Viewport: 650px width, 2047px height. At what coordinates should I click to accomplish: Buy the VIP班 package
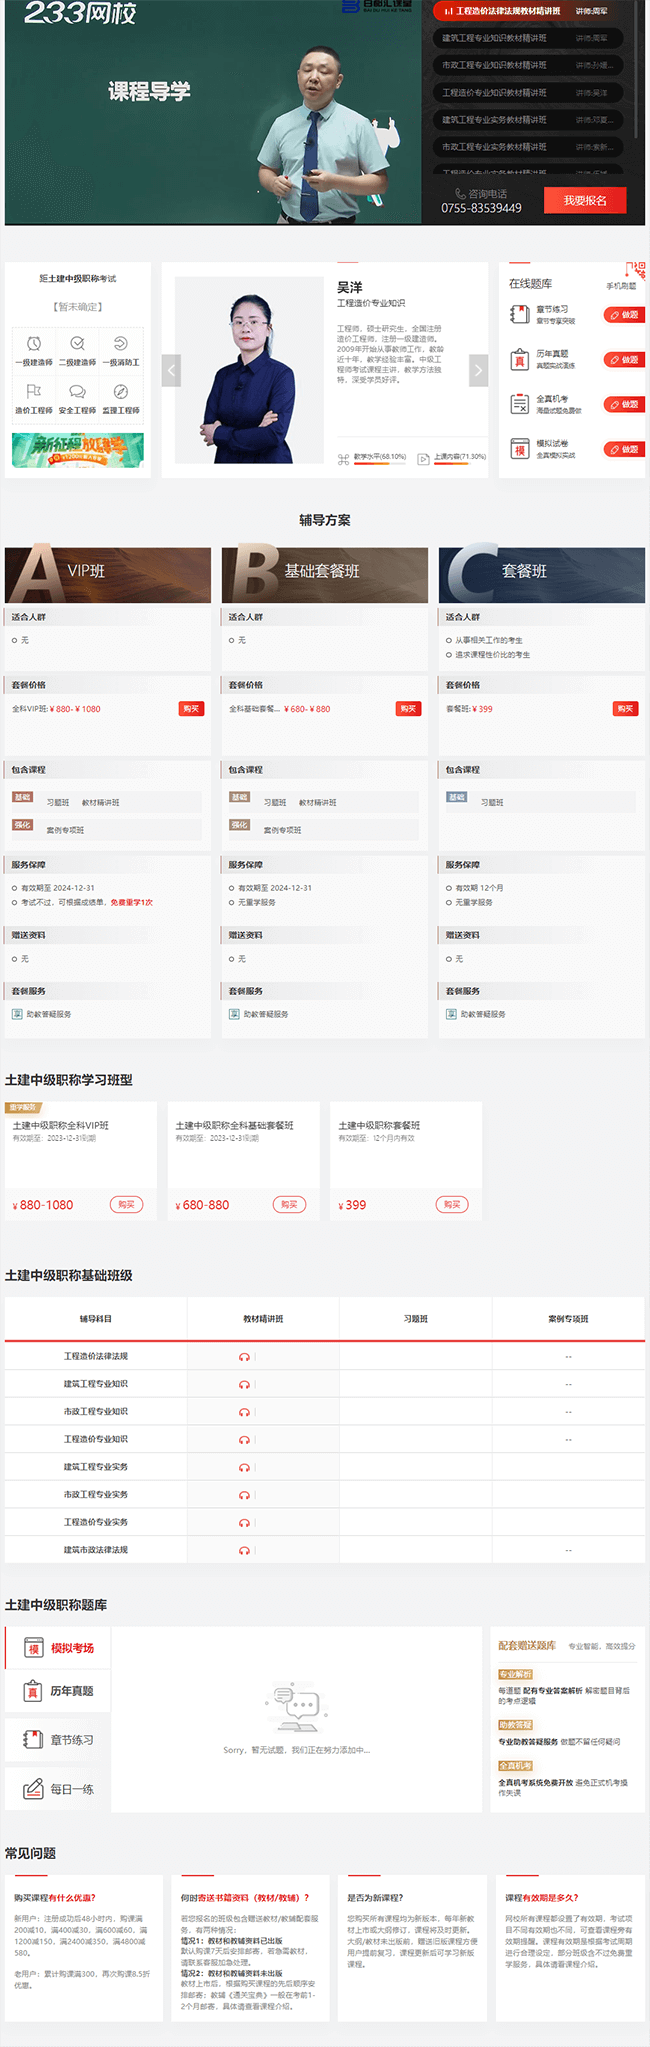click(x=191, y=709)
